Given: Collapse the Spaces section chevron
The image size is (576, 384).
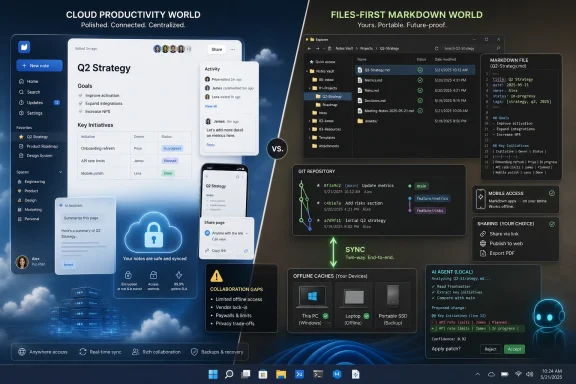Looking at the screenshot, I should (60, 172).
